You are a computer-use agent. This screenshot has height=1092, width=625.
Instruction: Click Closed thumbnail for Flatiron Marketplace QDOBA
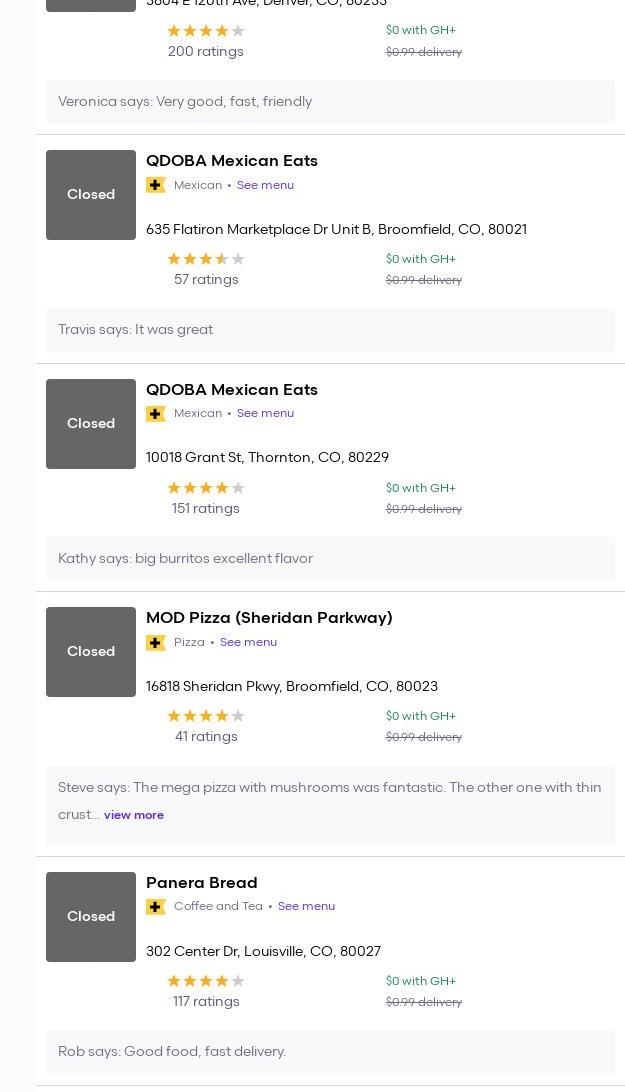pos(91,195)
